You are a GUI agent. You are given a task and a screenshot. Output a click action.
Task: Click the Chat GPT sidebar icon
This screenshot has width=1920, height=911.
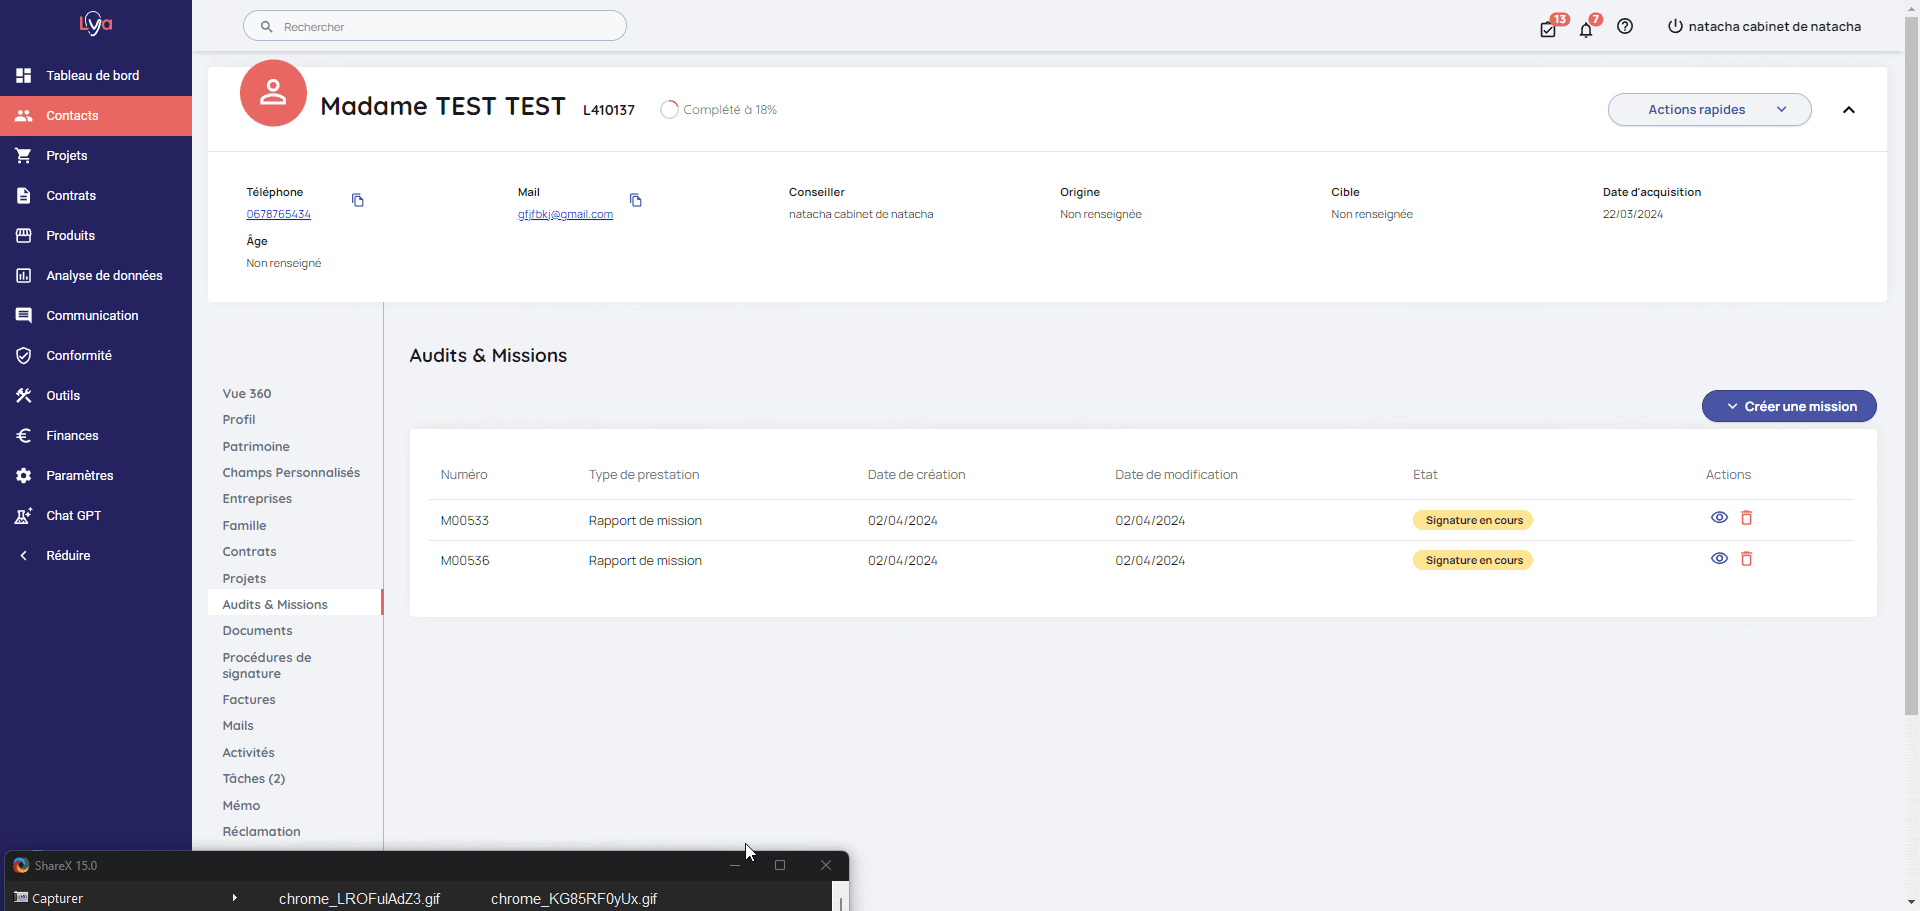24,516
